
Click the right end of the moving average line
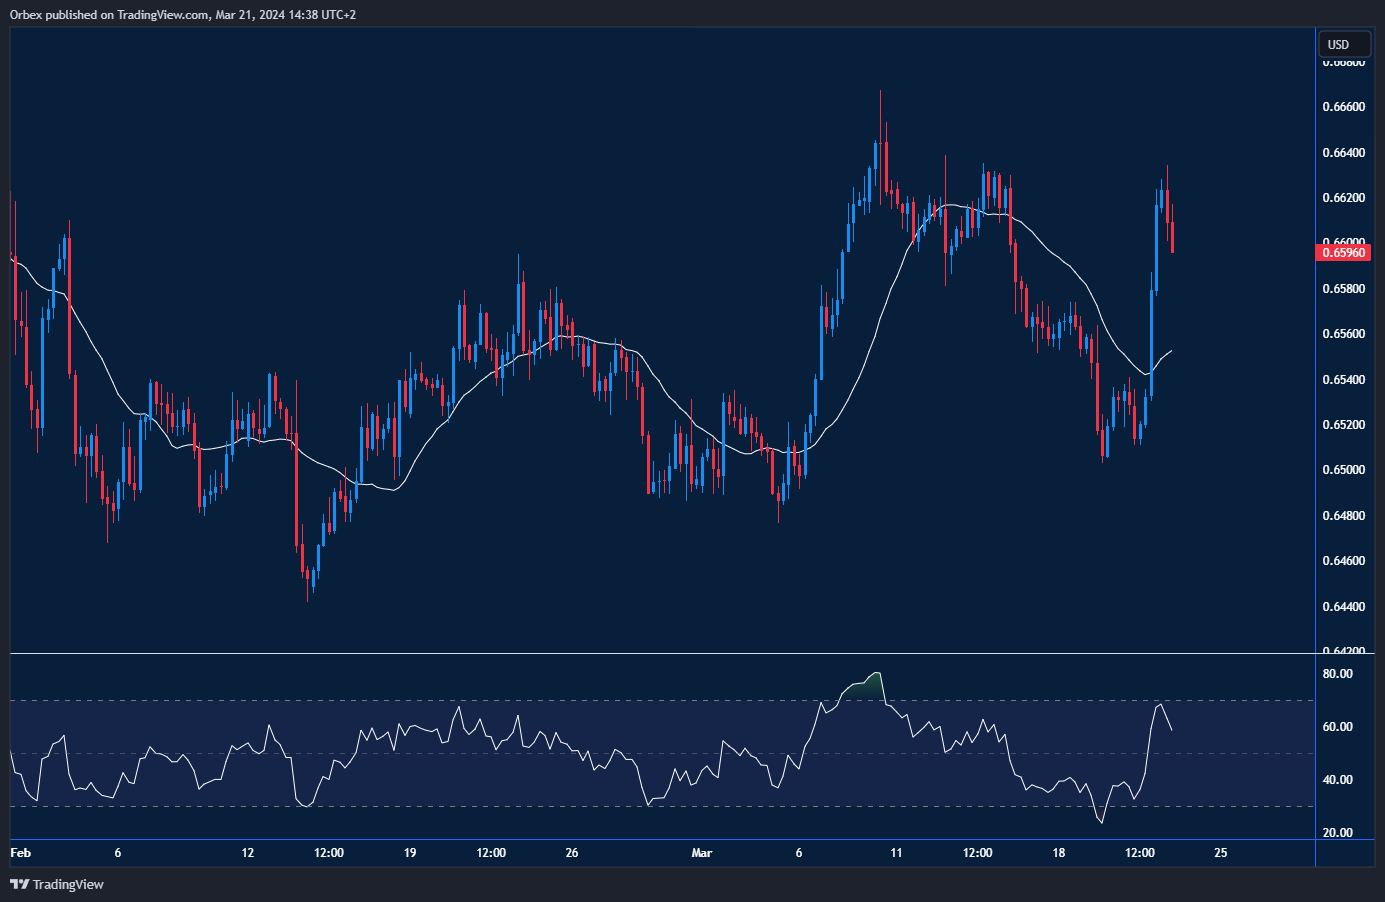[1172, 351]
